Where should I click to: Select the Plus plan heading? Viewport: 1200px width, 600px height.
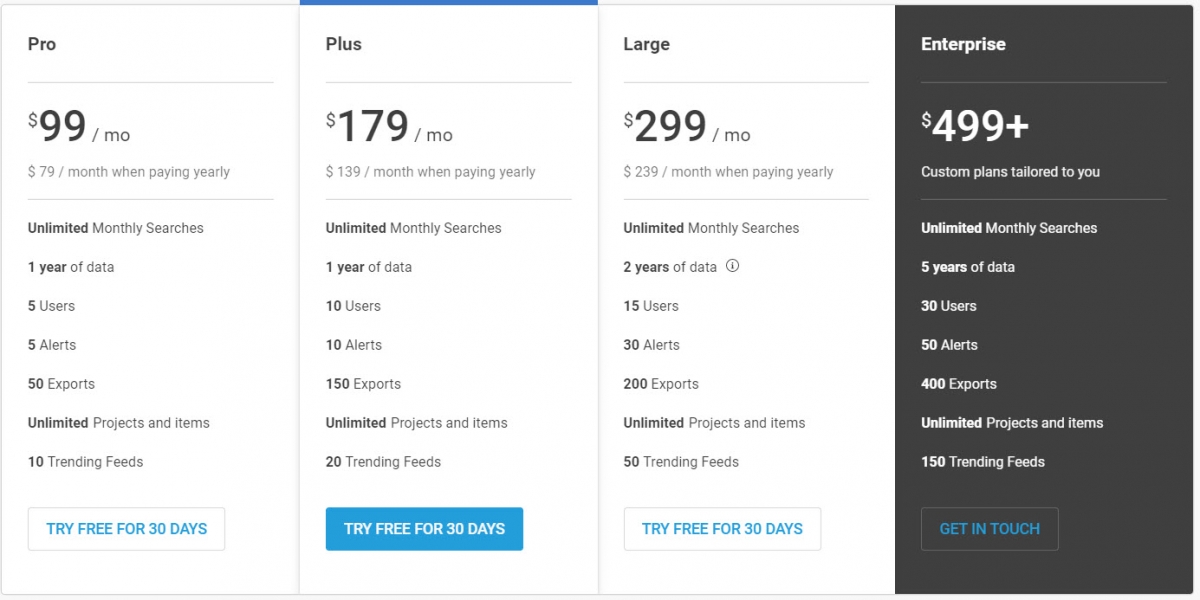pos(343,44)
